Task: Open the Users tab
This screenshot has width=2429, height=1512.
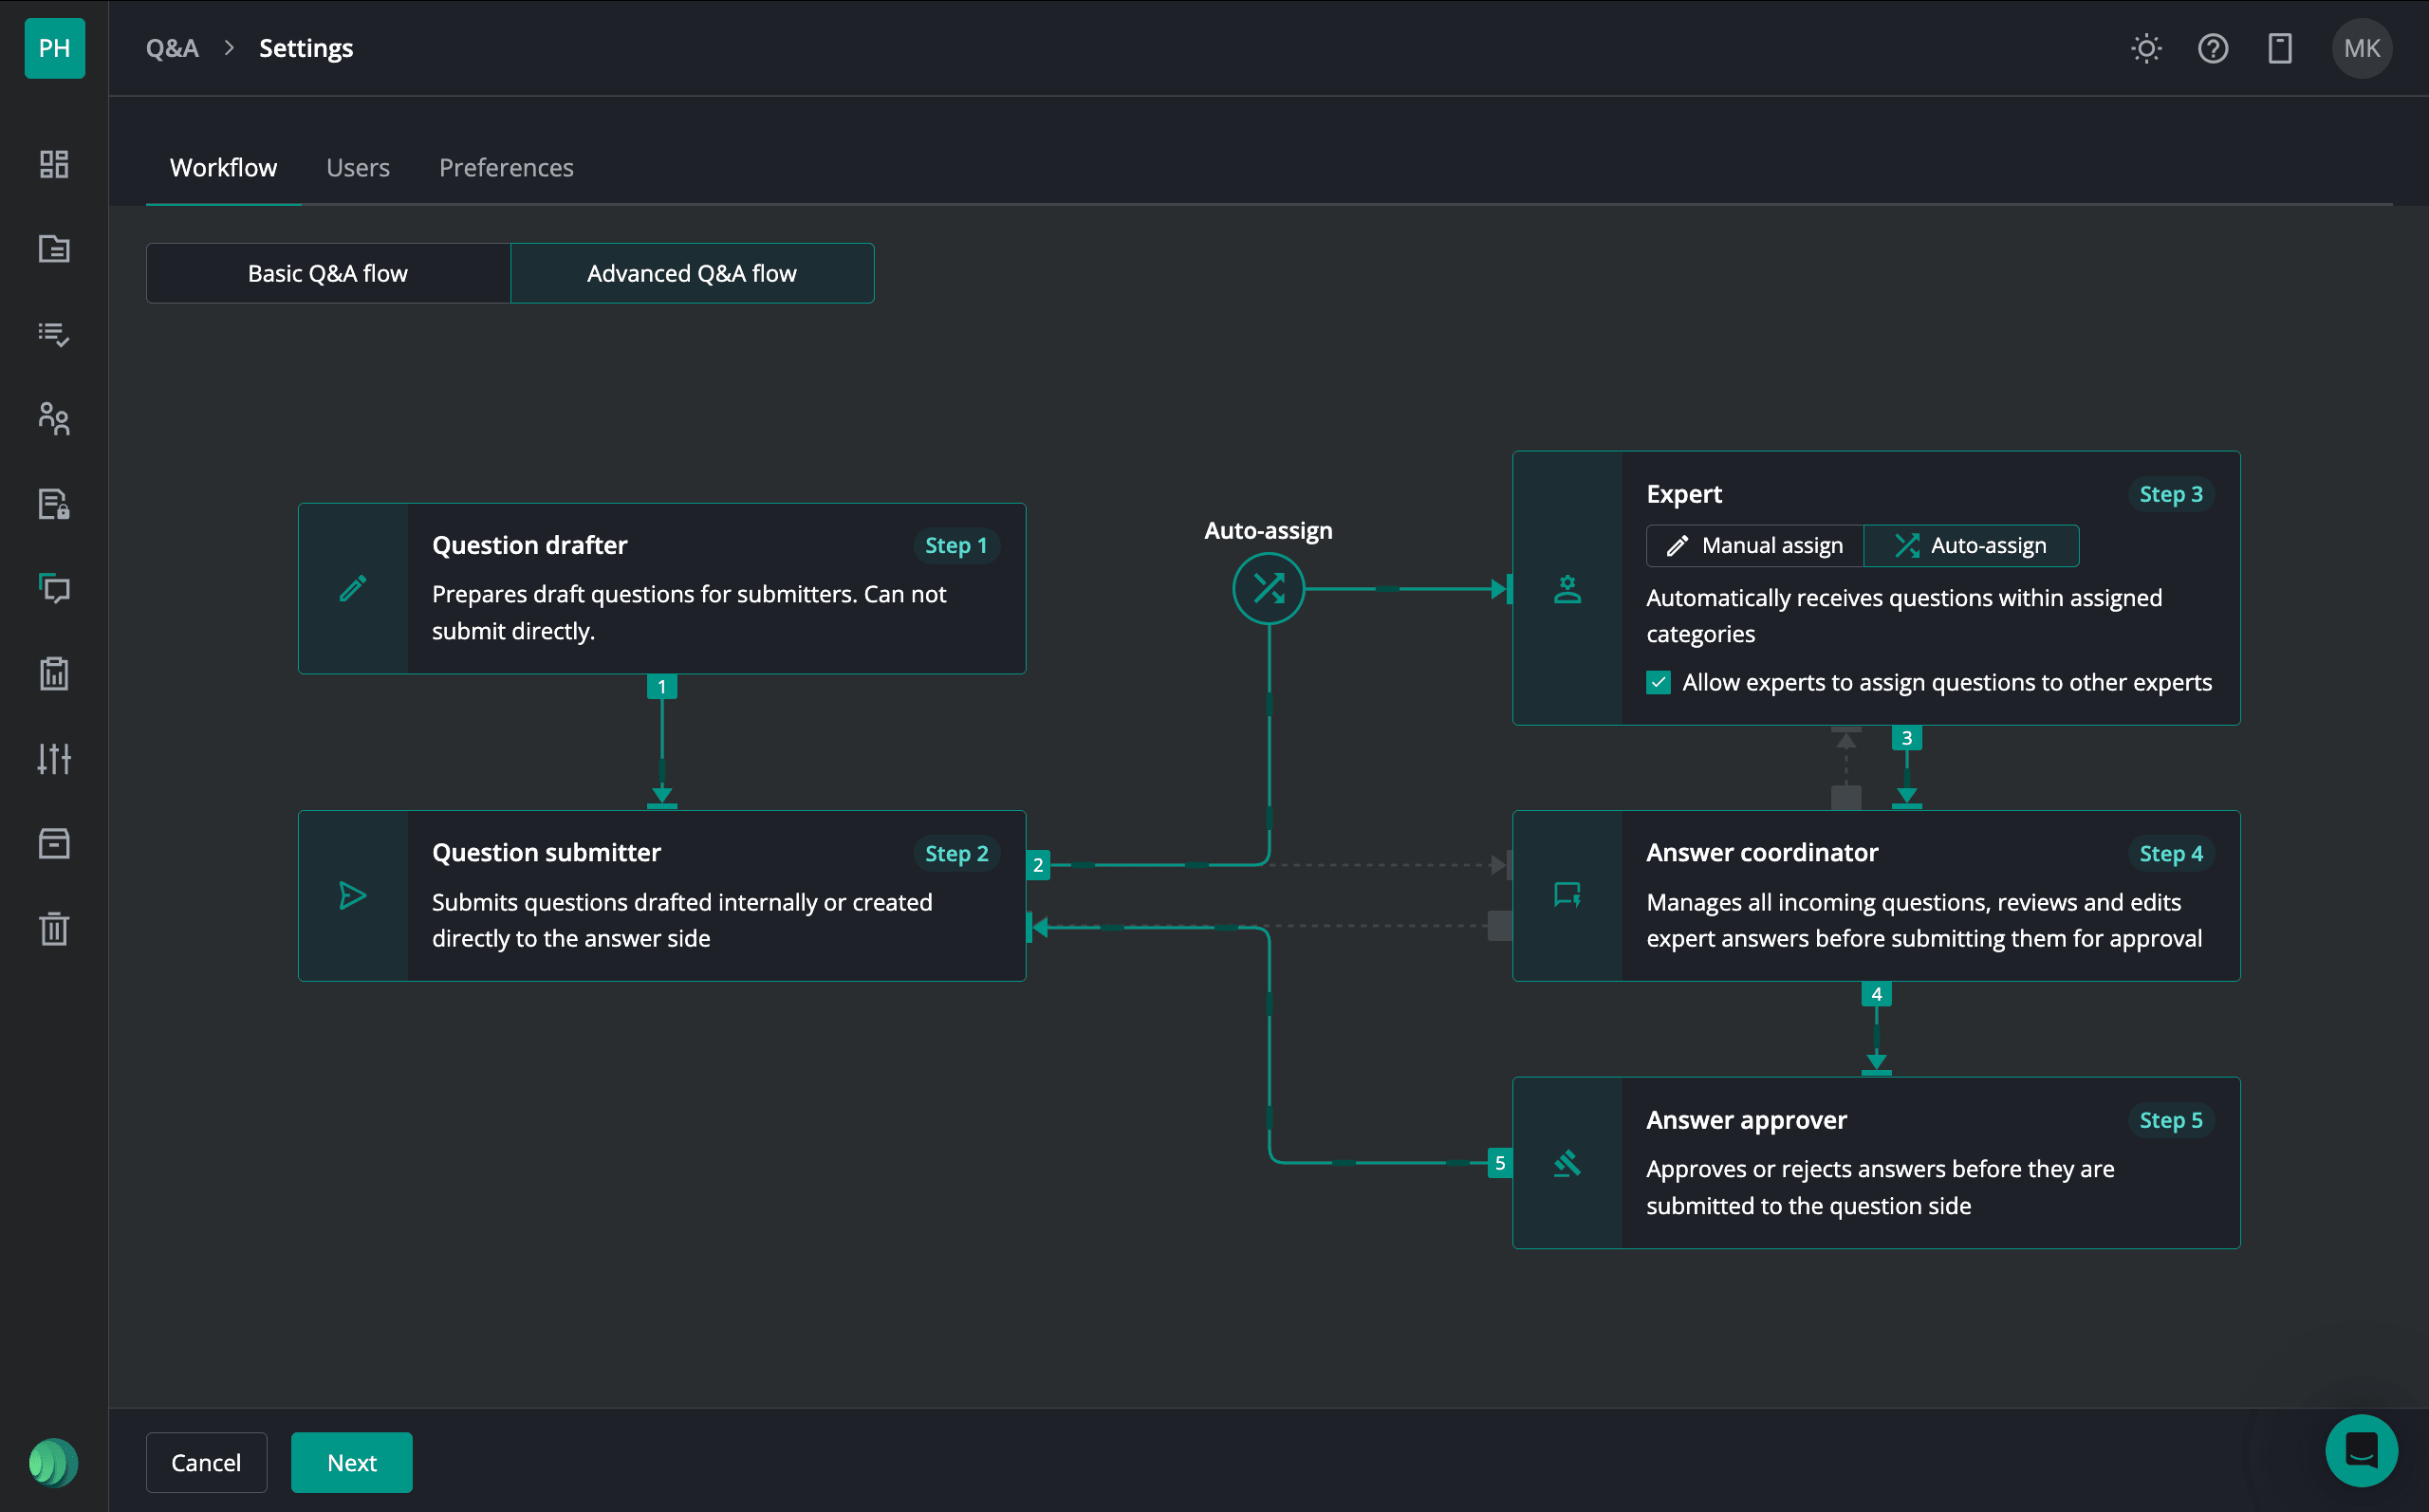Action: (358, 167)
